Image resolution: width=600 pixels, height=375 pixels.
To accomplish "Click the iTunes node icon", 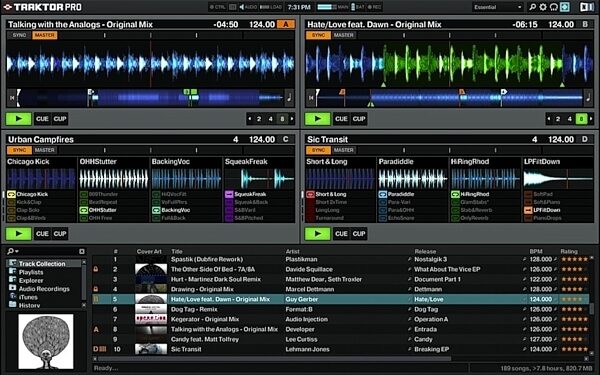I will (x=13, y=297).
